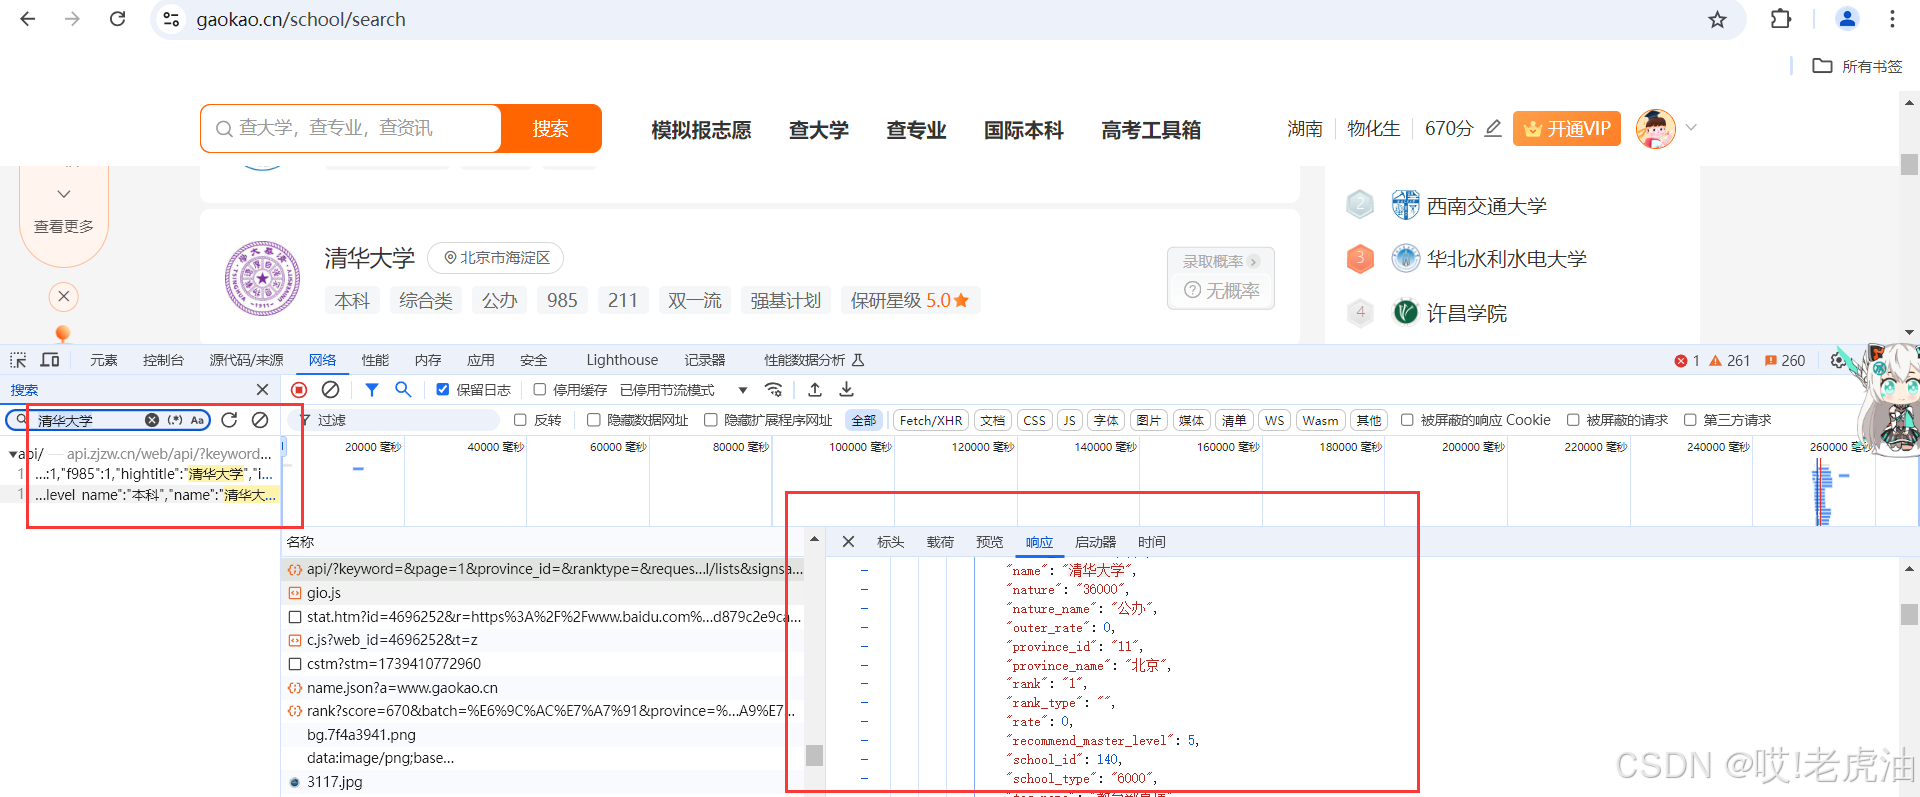Toggle the device toolbar icon
Screen dimensions: 1920x797
pos(50,360)
